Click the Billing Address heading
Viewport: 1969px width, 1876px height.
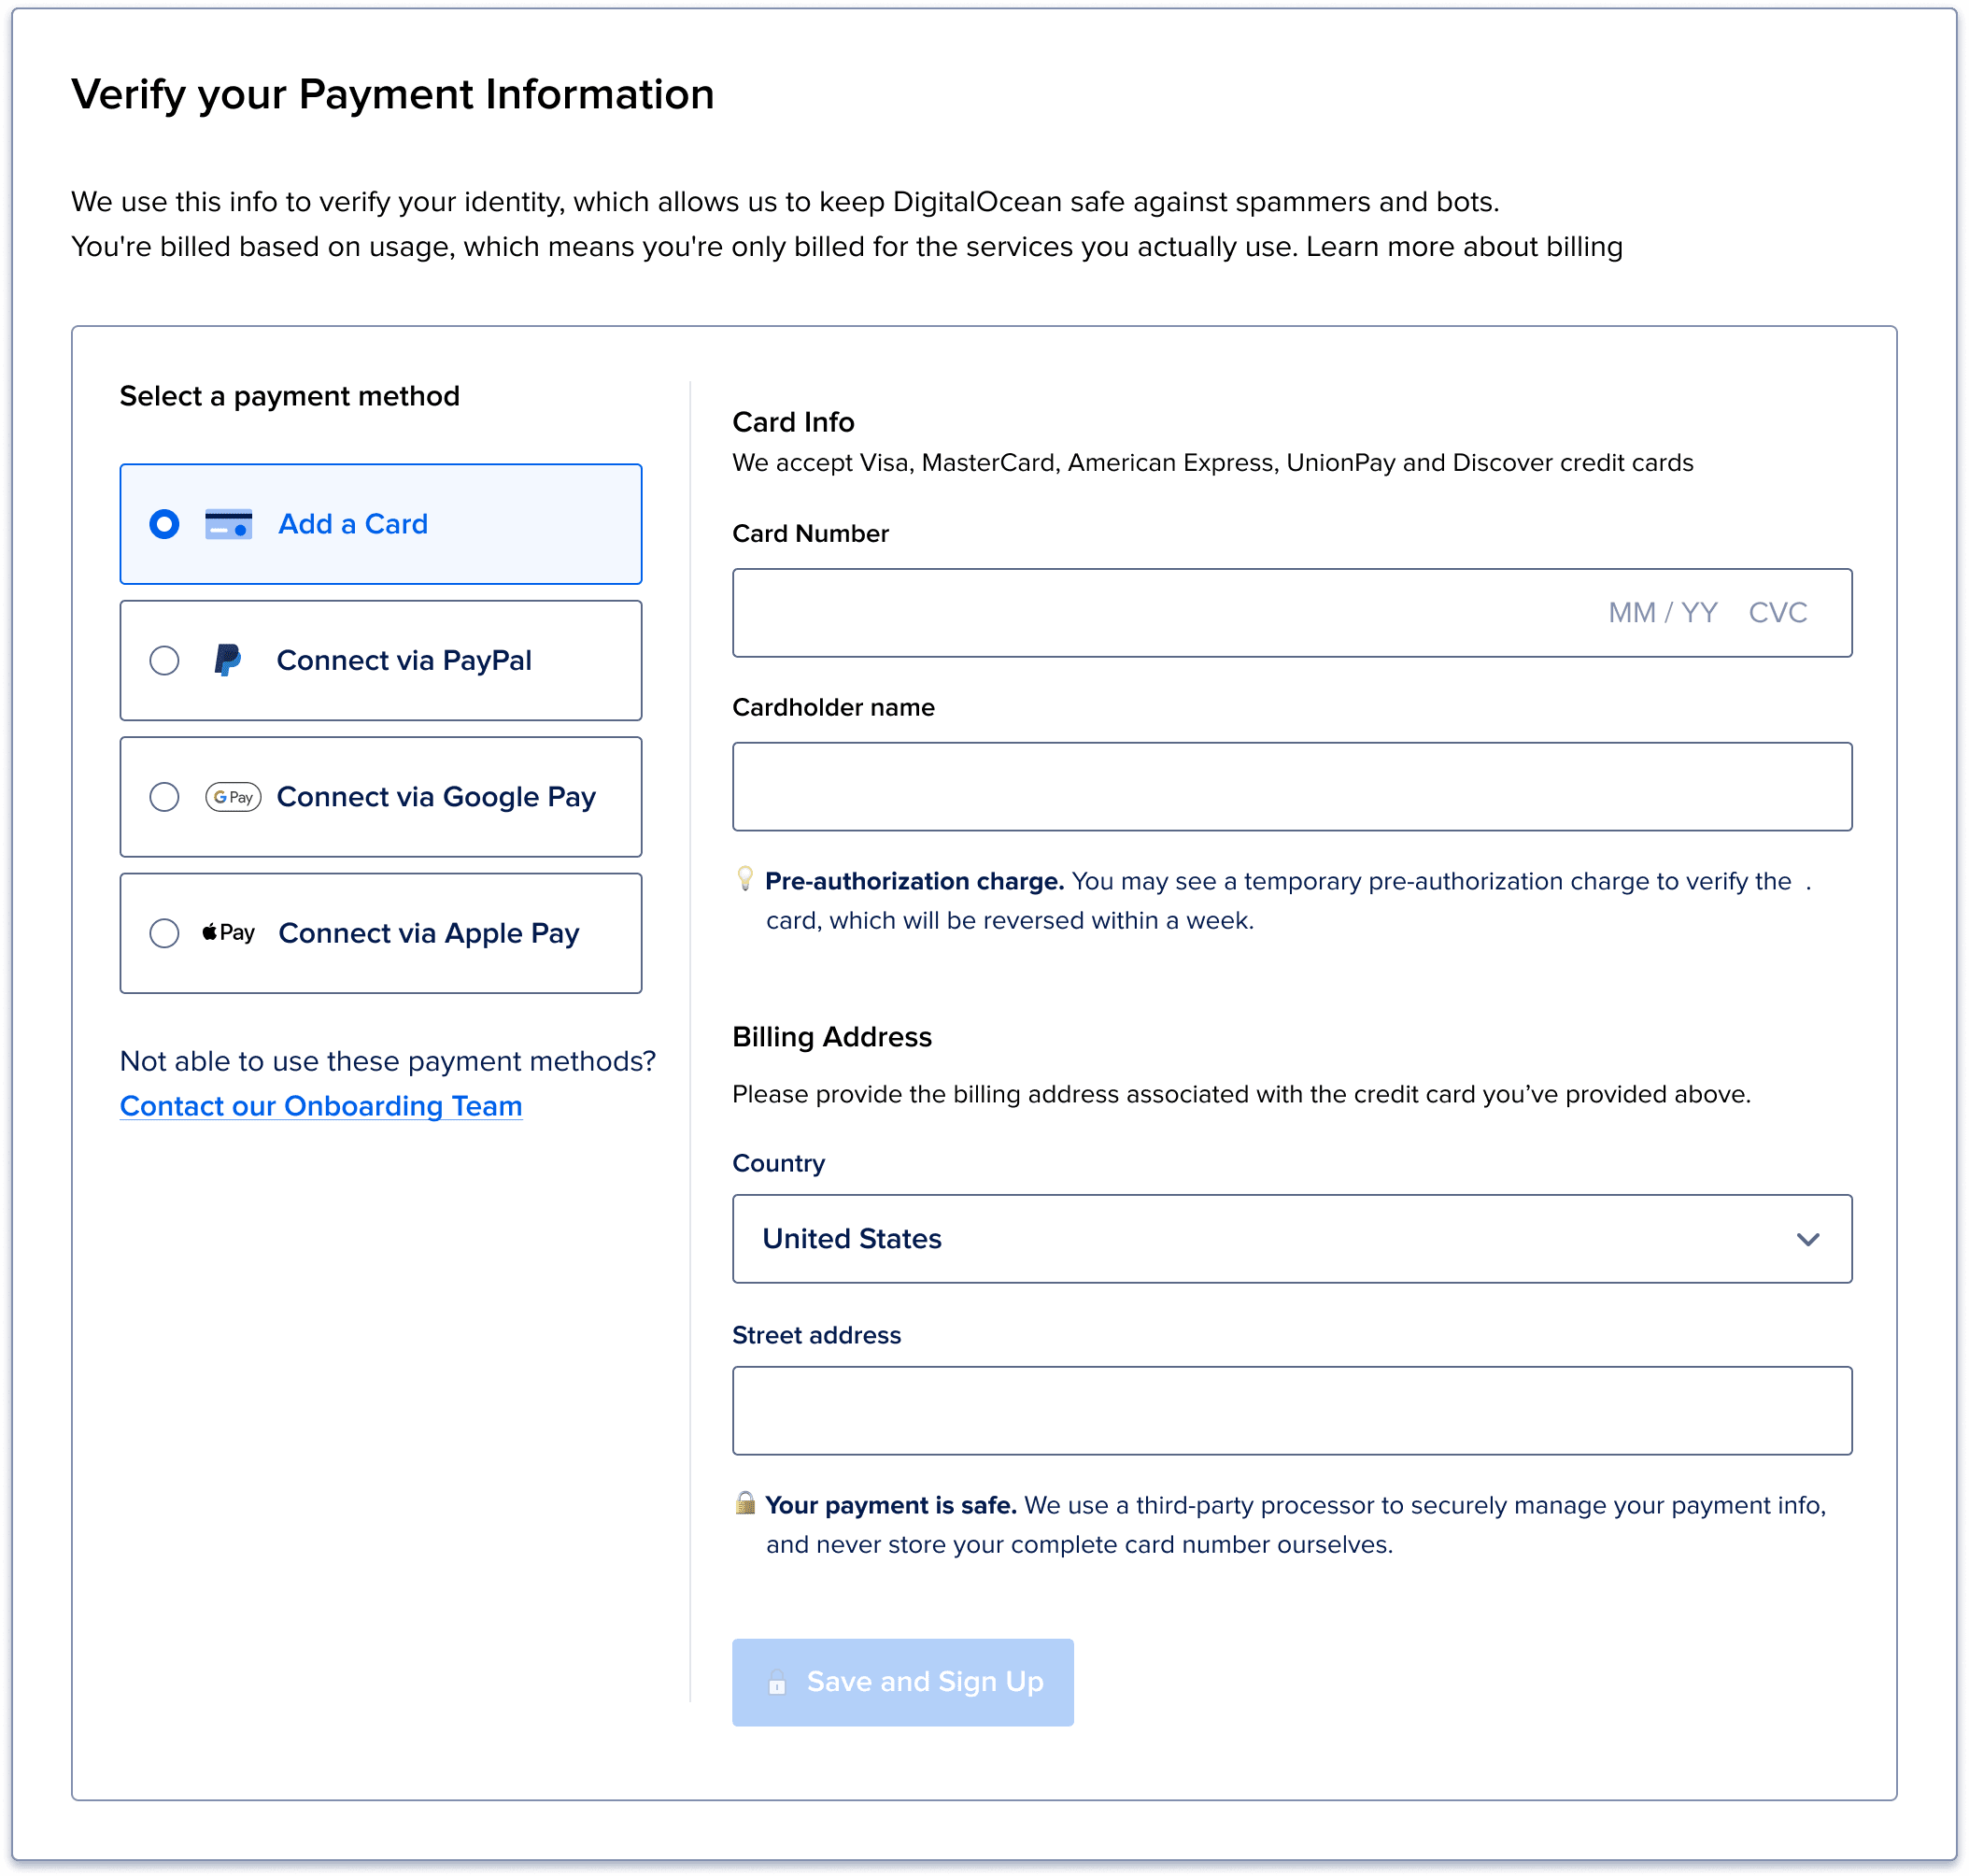coord(832,1037)
